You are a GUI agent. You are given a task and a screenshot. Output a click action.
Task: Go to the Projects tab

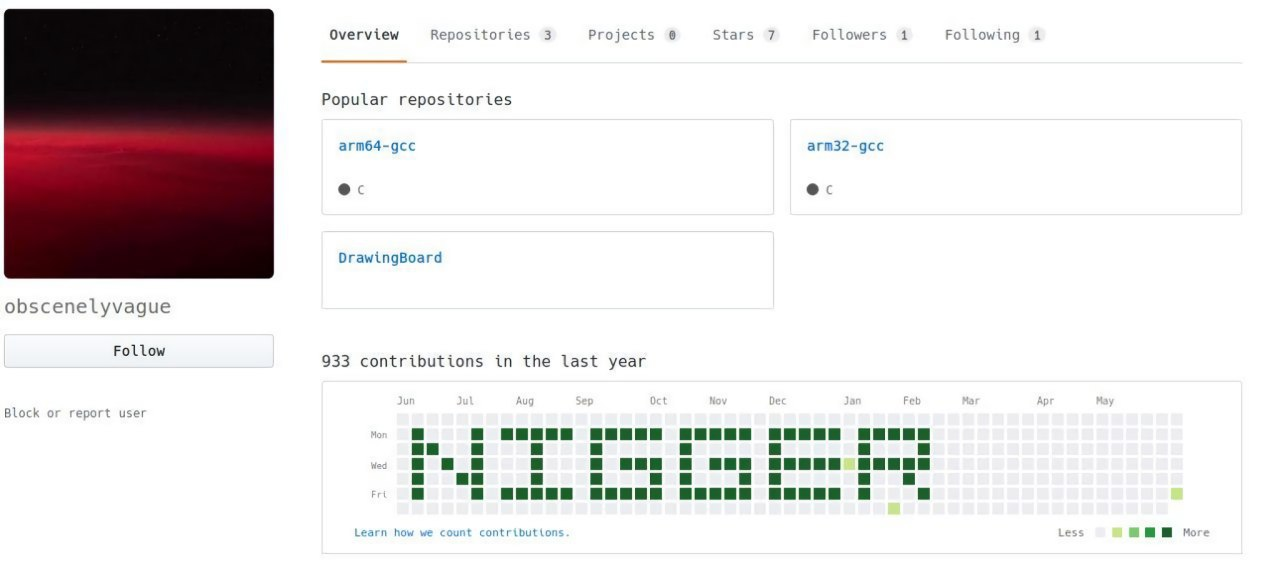tap(621, 35)
